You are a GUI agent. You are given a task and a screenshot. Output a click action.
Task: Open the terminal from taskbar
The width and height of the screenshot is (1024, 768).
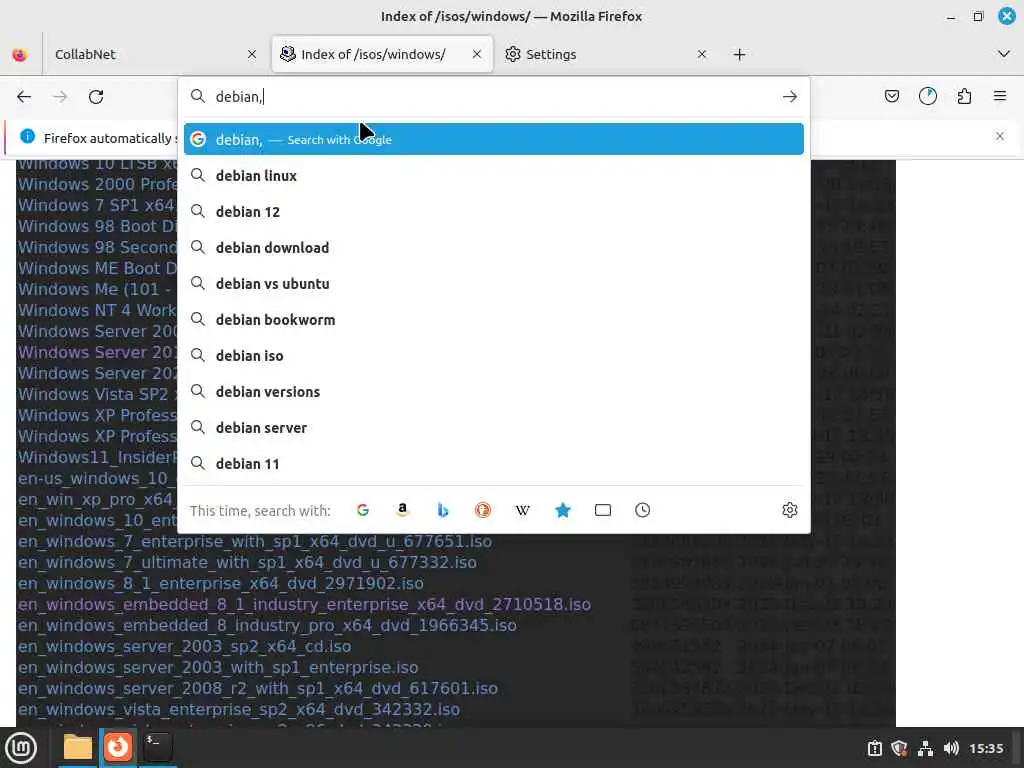[157, 747]
